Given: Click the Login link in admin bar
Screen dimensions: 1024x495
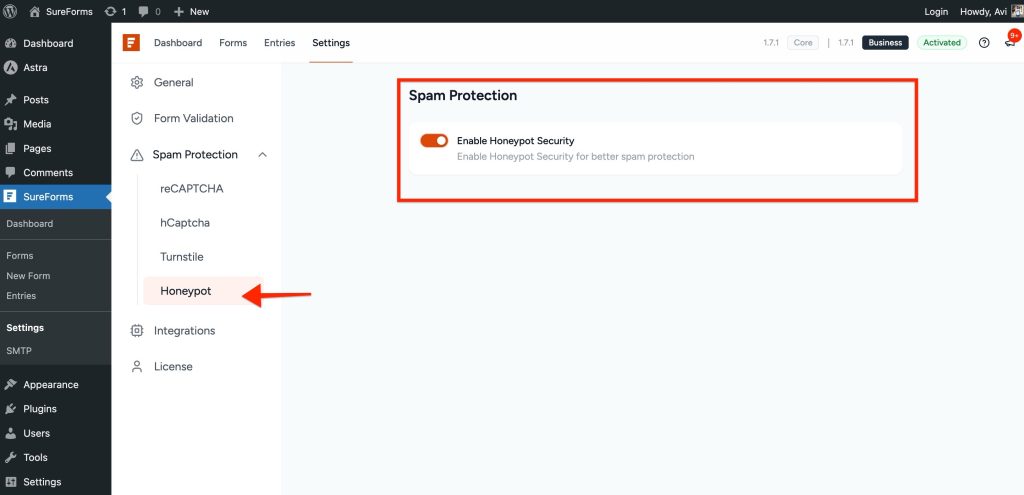Looking at the screenshot, I should (x=936, y=11).
